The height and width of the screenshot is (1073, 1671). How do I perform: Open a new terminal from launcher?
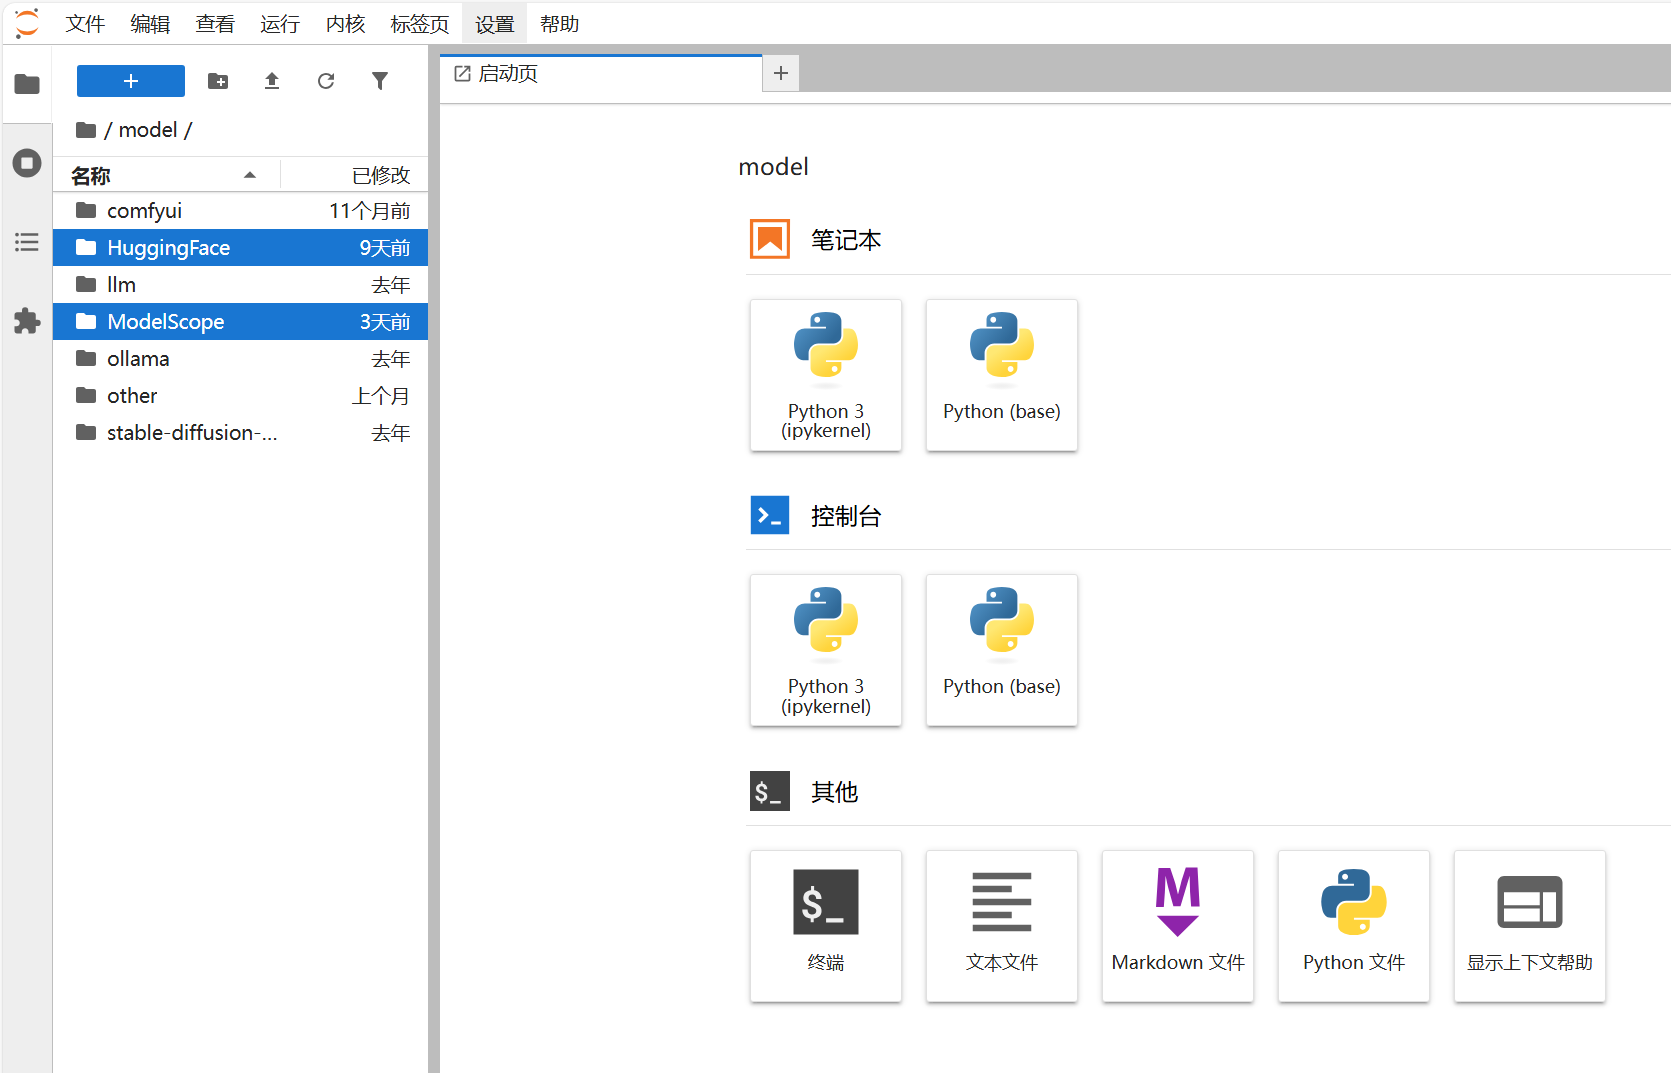tap(825, 926)
